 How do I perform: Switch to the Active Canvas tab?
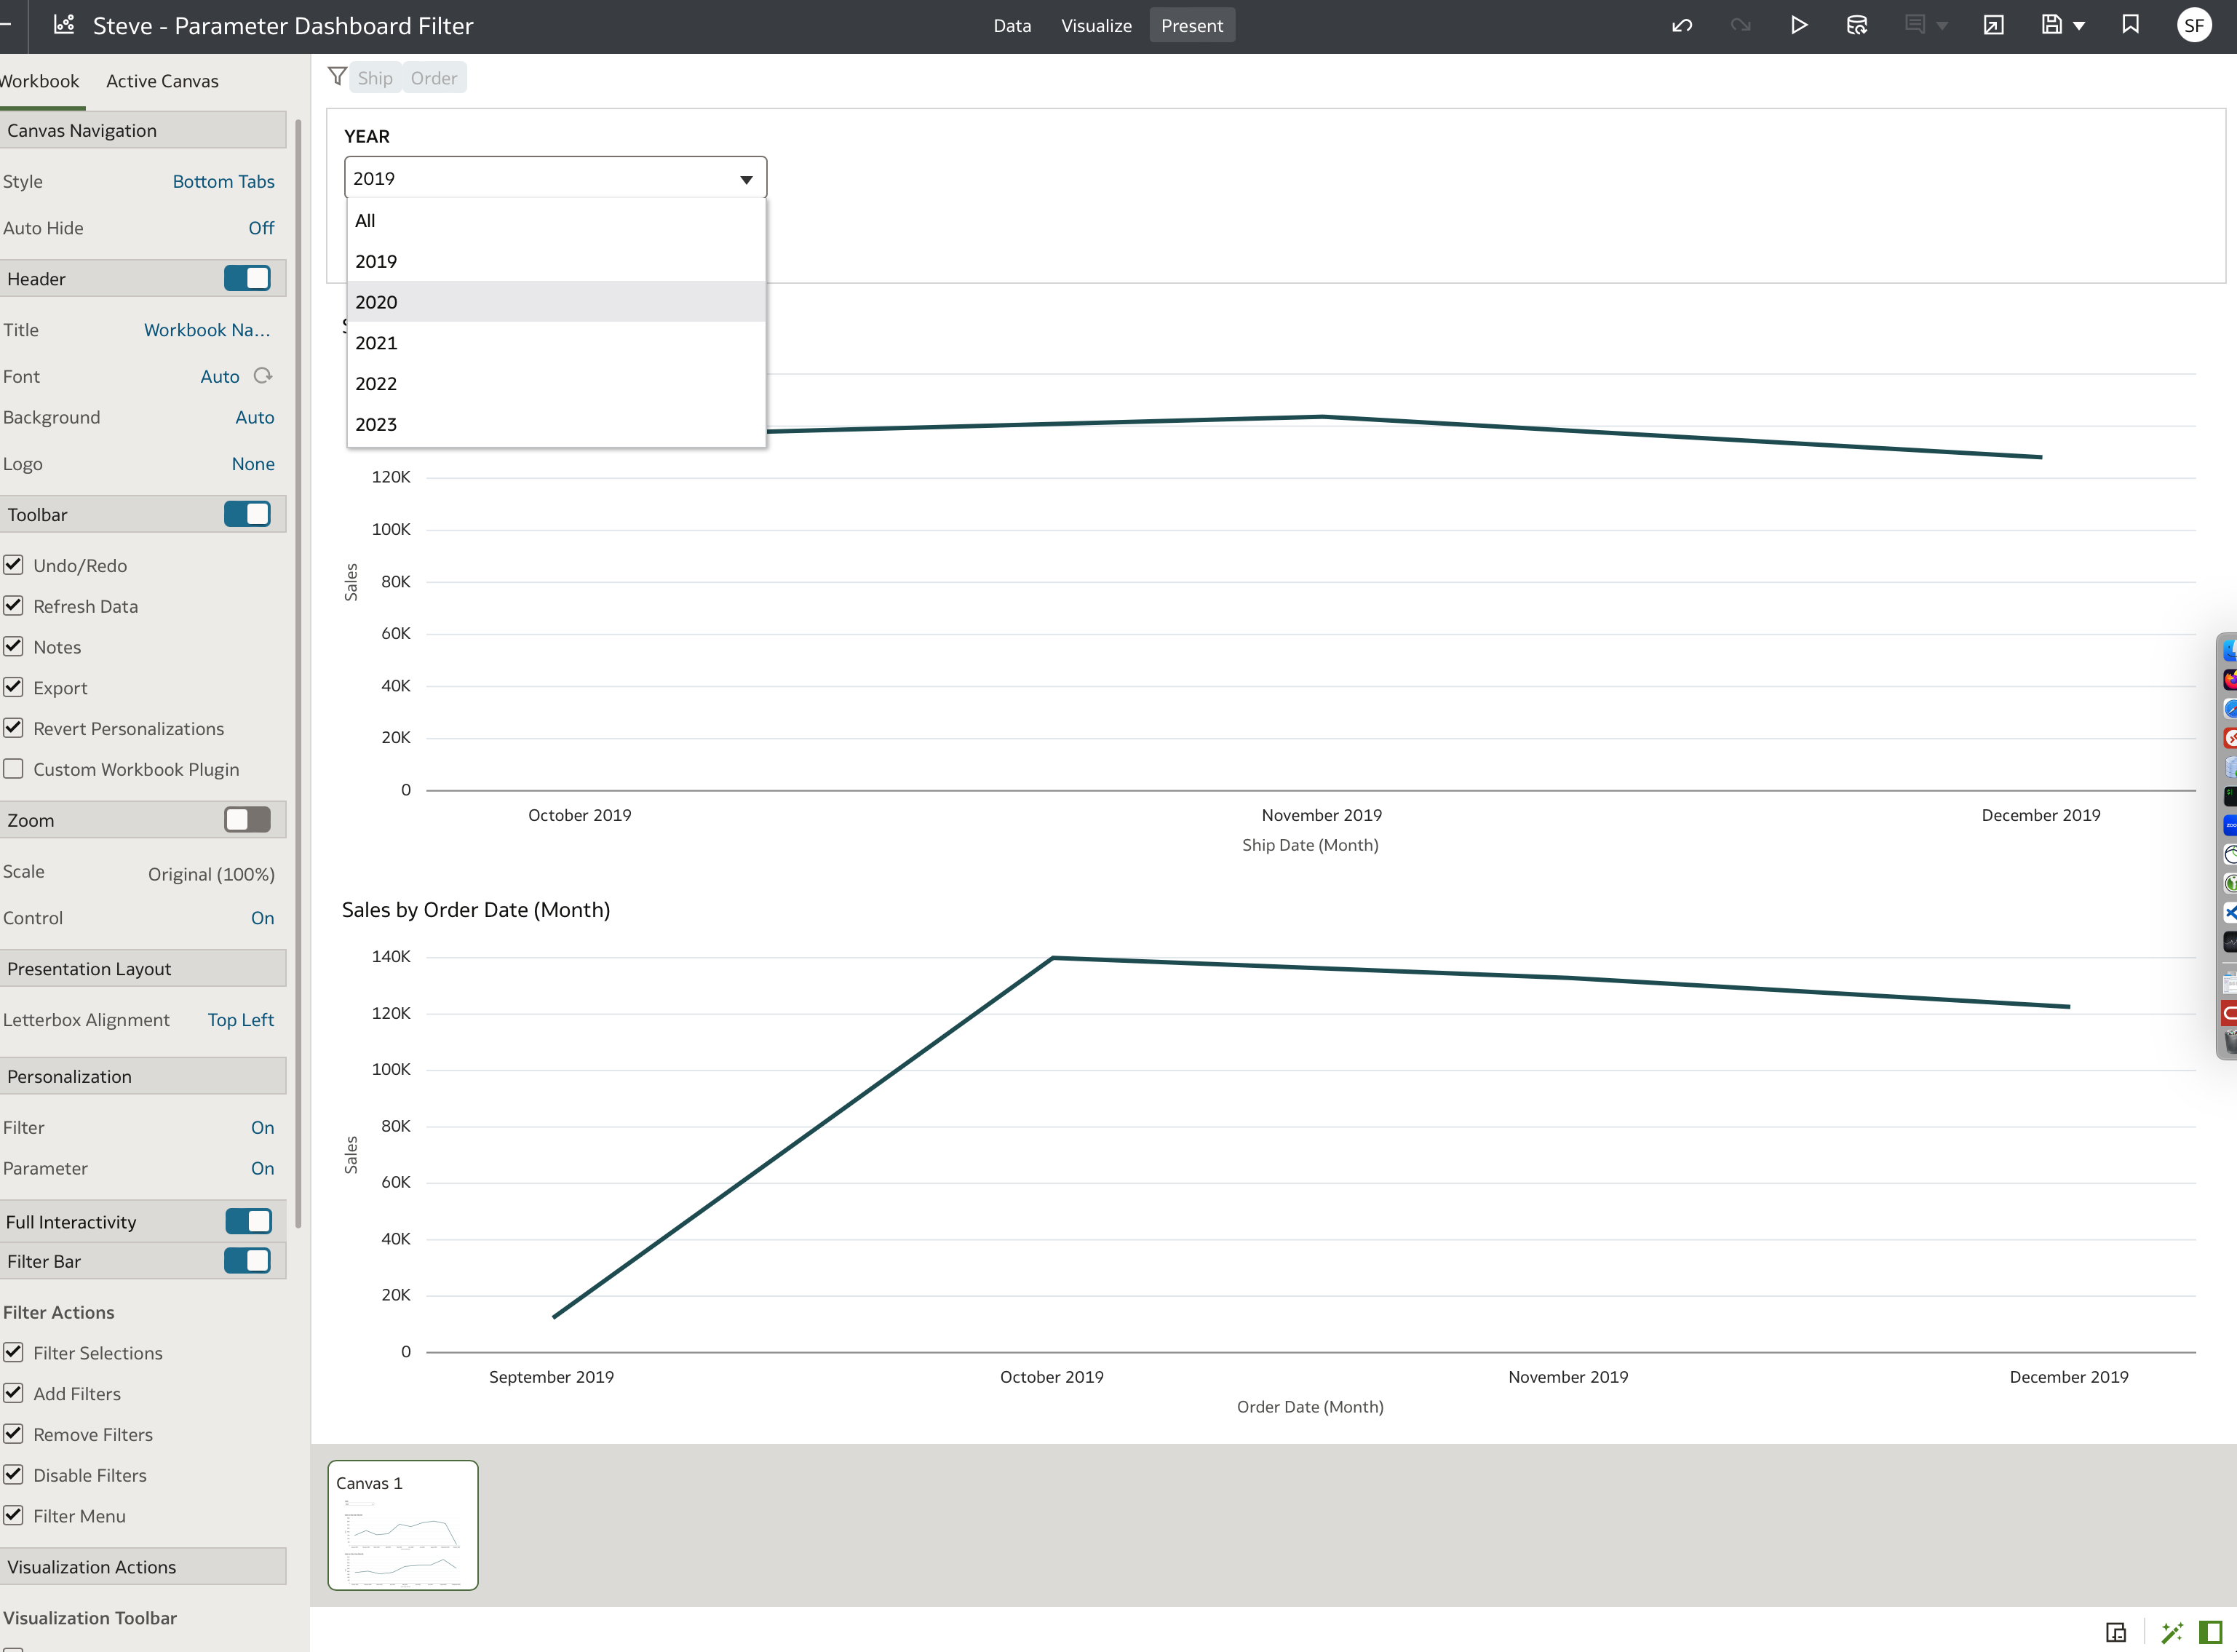click(162, 81)
